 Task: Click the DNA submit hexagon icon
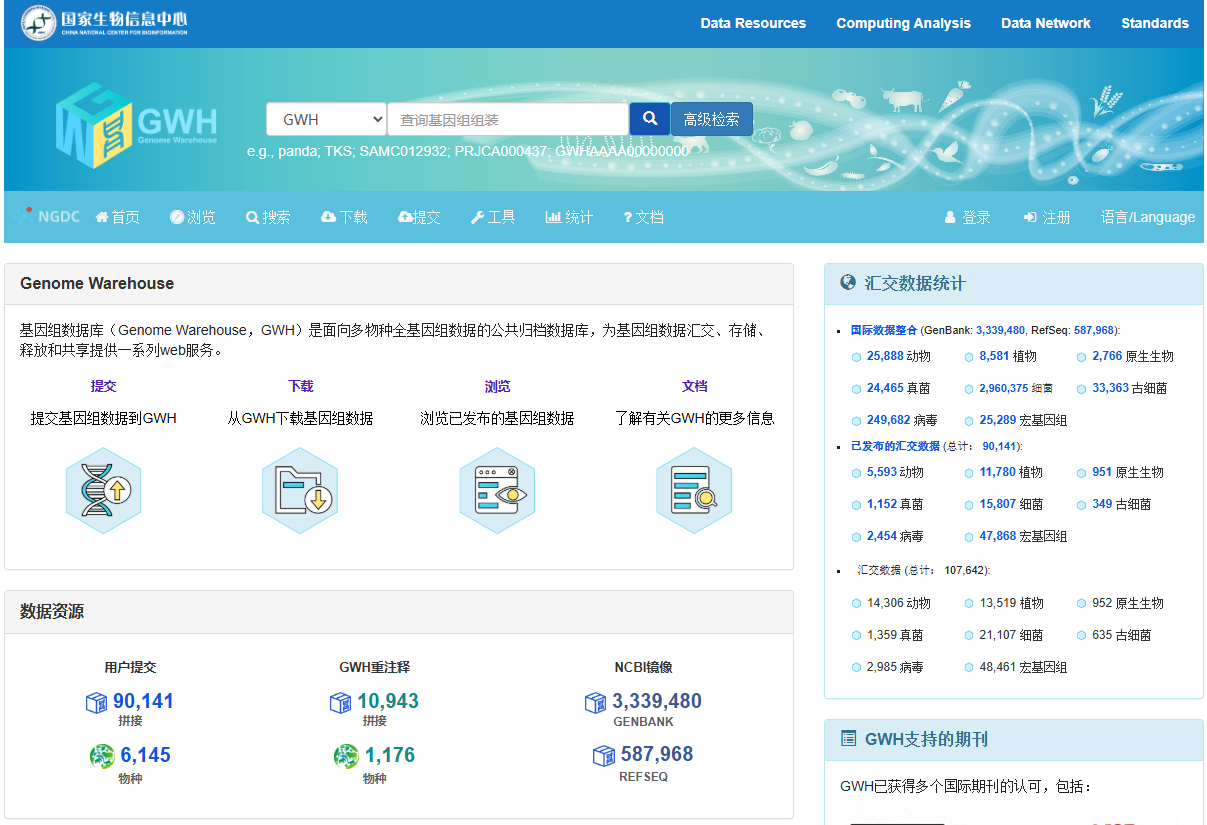coord(104,490)
